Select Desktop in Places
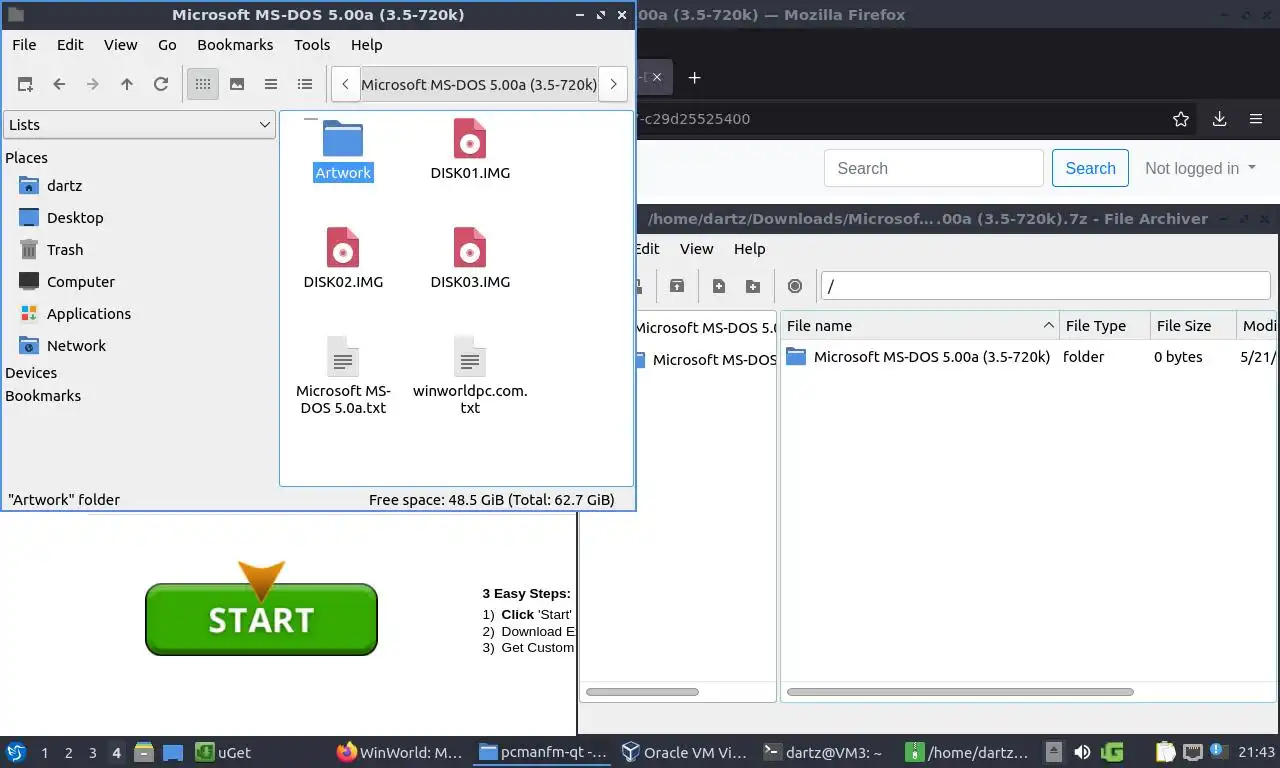 pyautogui.click(x=75, y=218)
